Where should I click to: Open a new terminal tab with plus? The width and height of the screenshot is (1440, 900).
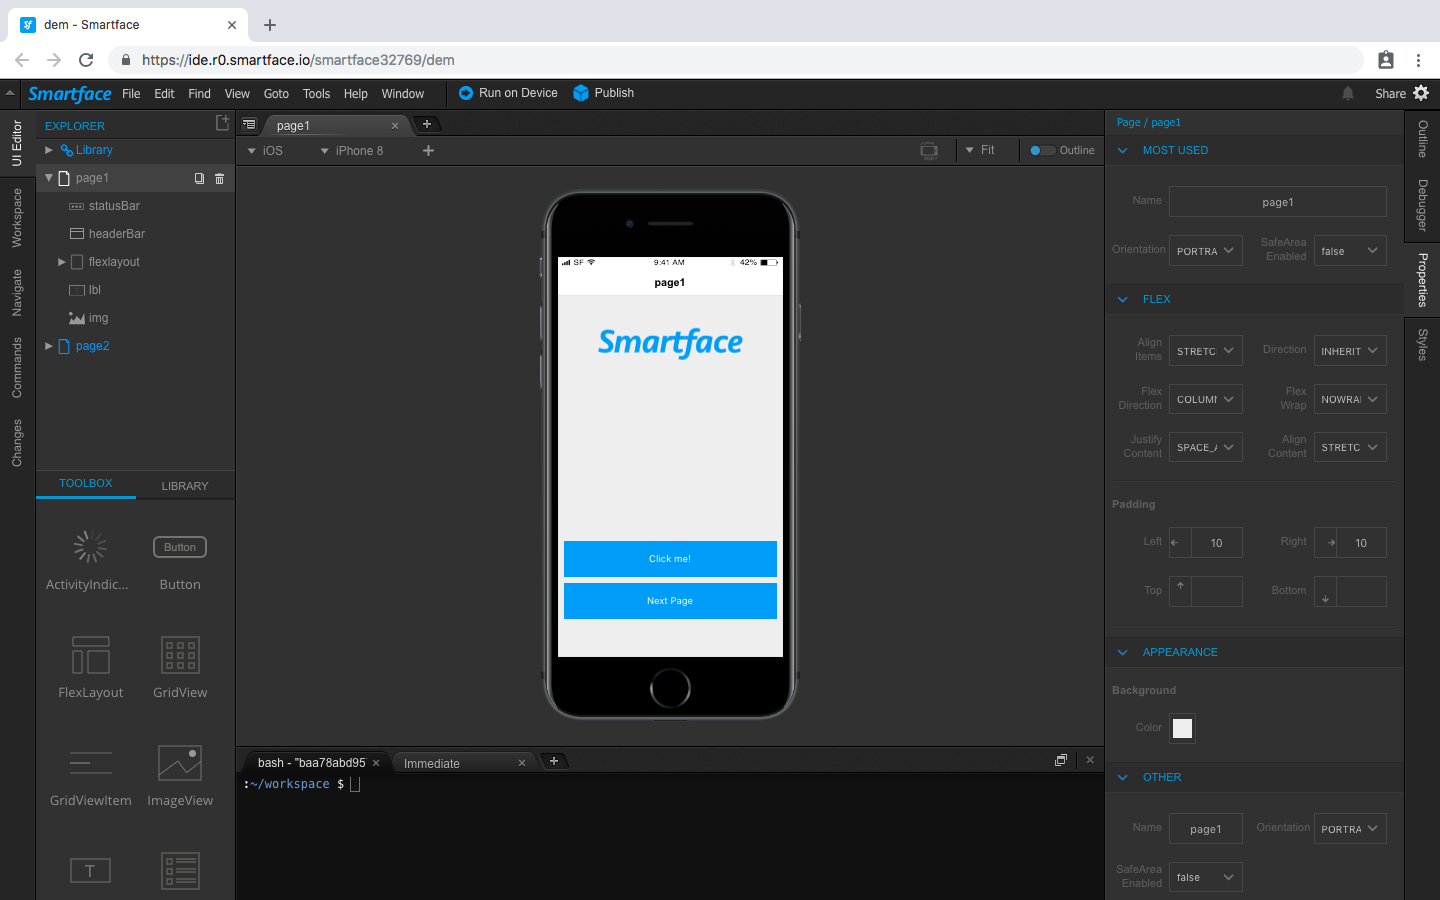(554, 761)
